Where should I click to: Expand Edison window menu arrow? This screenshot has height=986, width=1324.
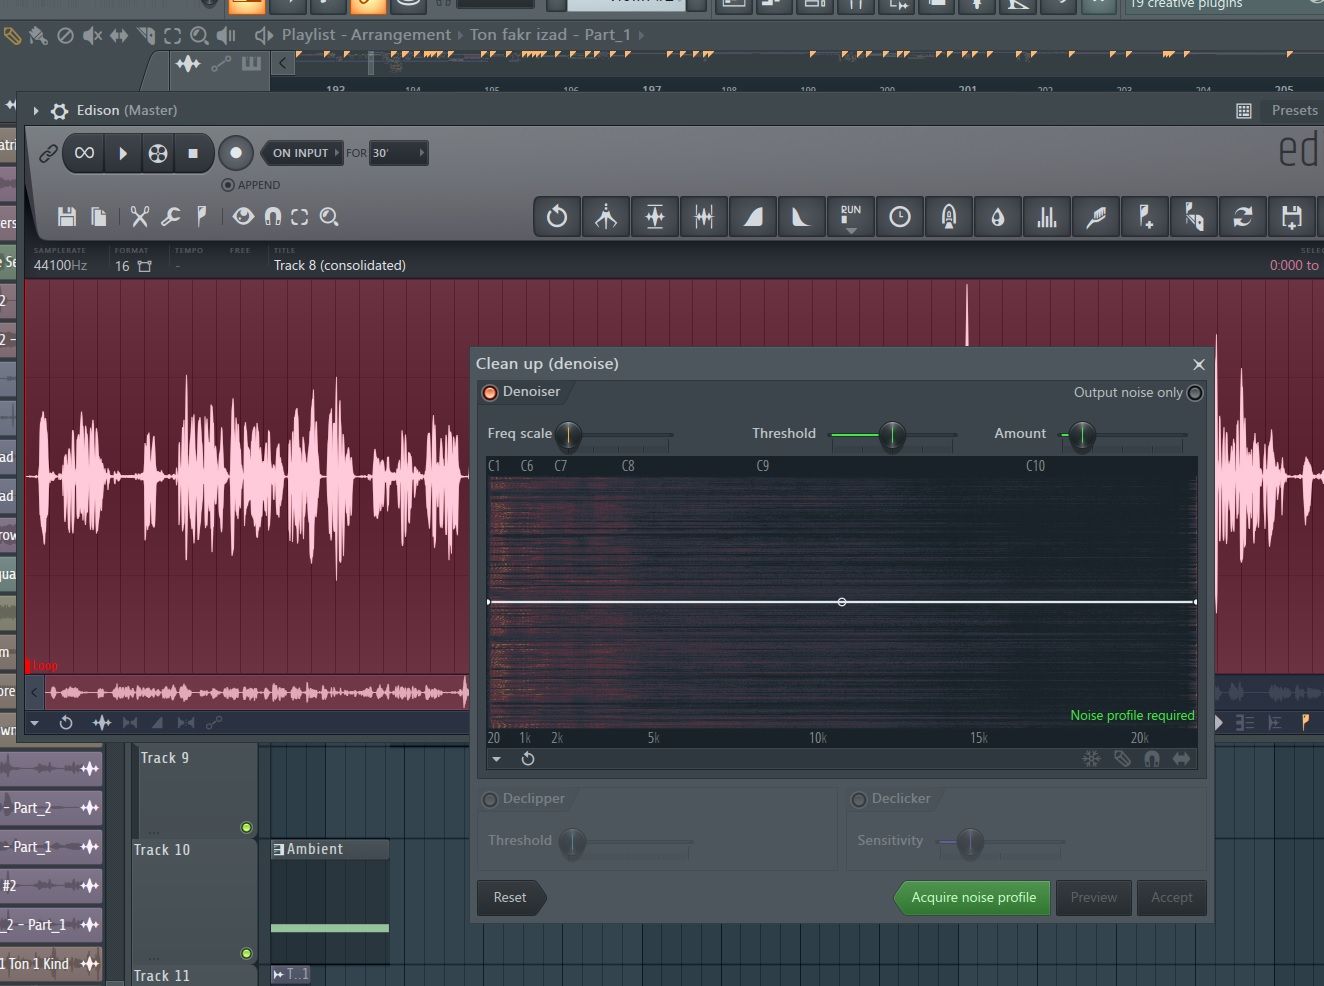pos(36,111)
